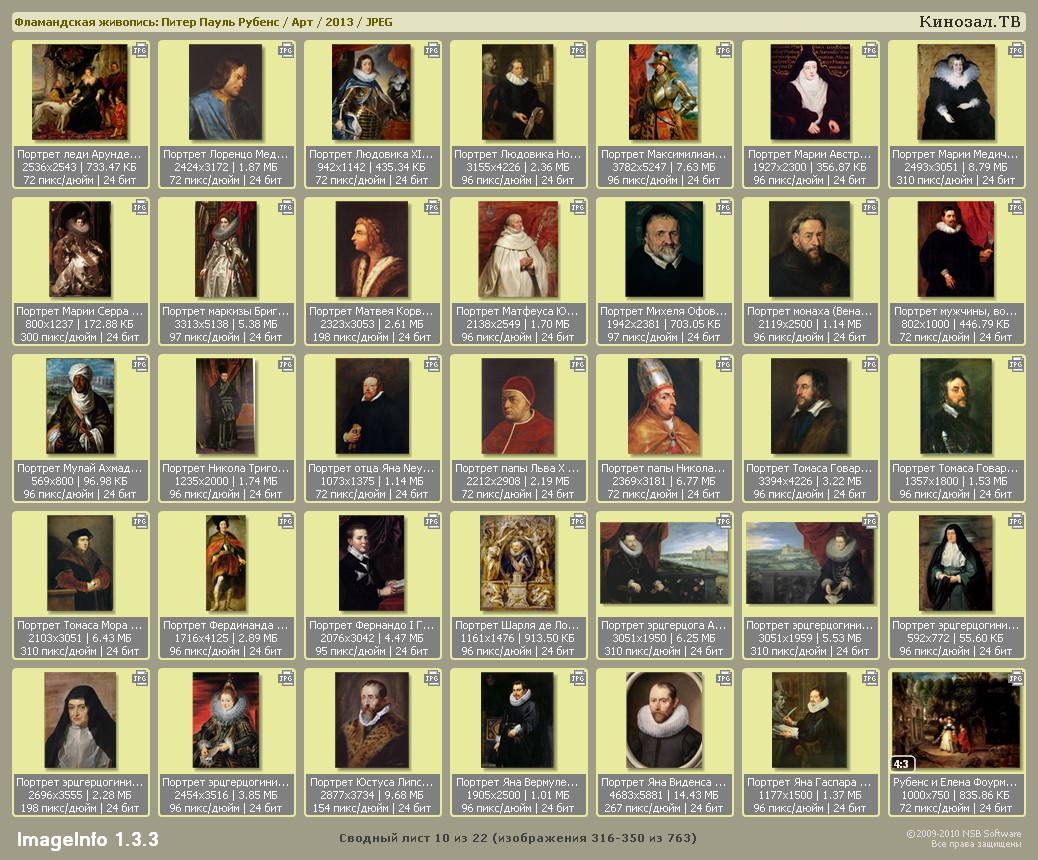Select the Портрет Максимилиана armored portrait thumbnail
The width and height of the screenshot is (1038, 860).
664,92
